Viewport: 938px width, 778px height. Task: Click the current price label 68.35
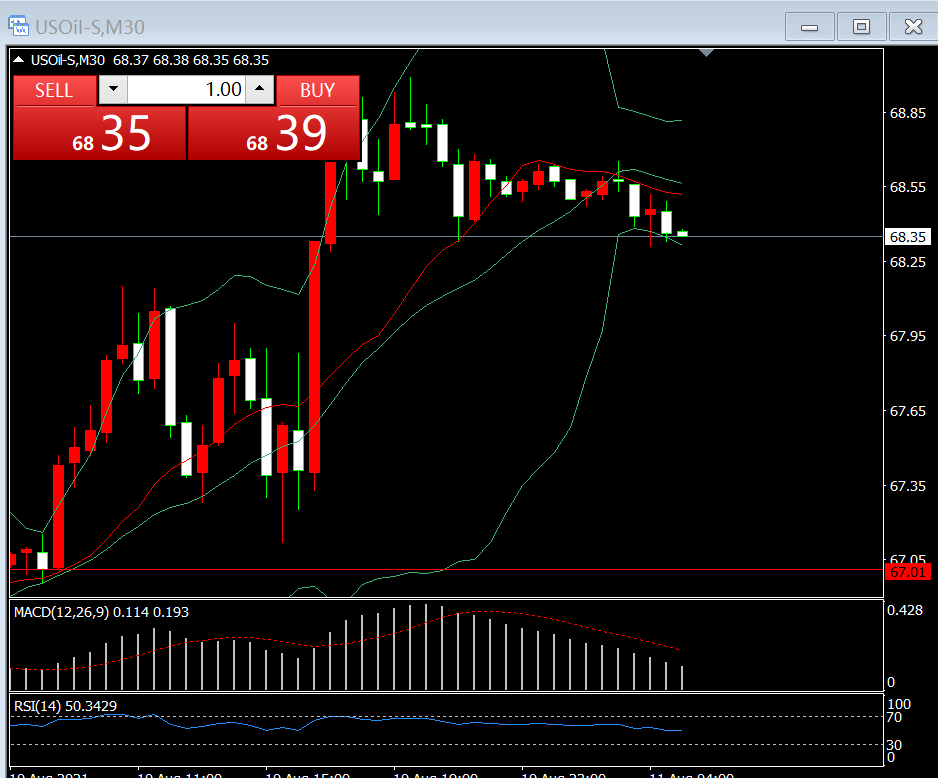pyautogui.click(x=908, y=237)
